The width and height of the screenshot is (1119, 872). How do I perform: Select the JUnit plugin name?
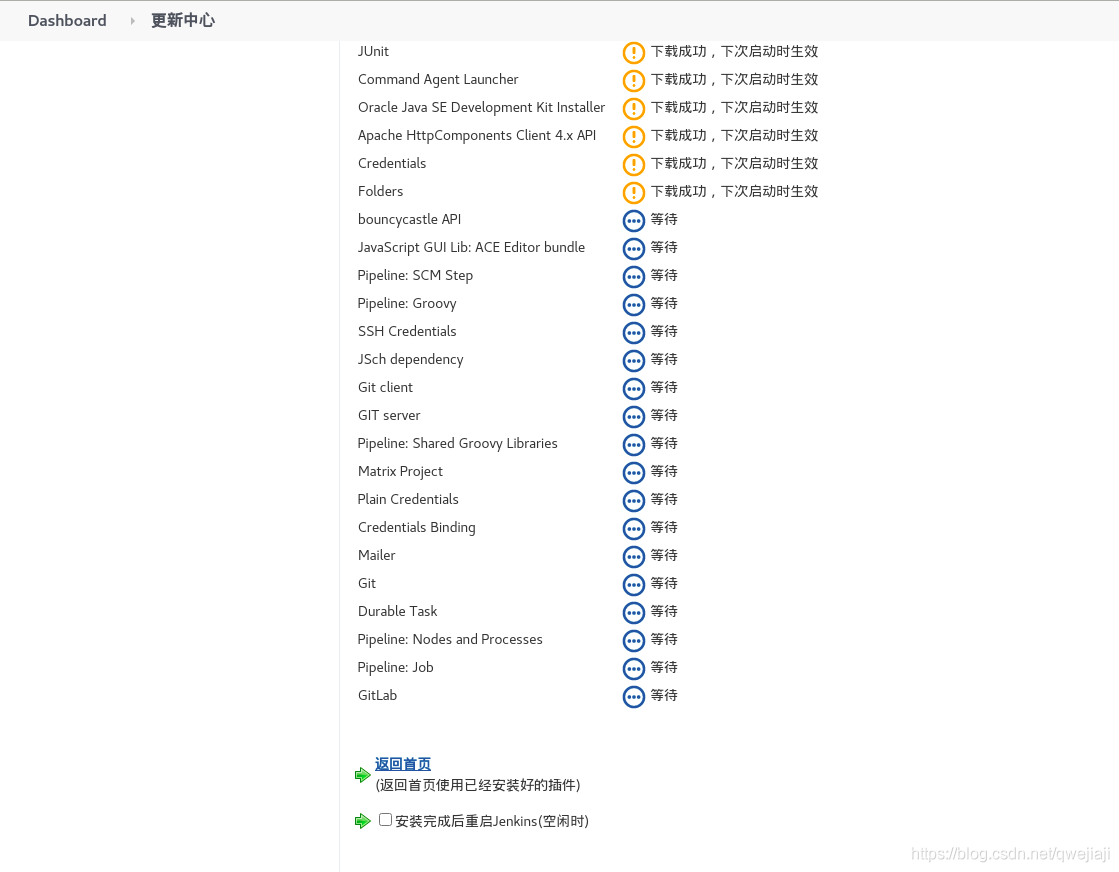point(373,51)
